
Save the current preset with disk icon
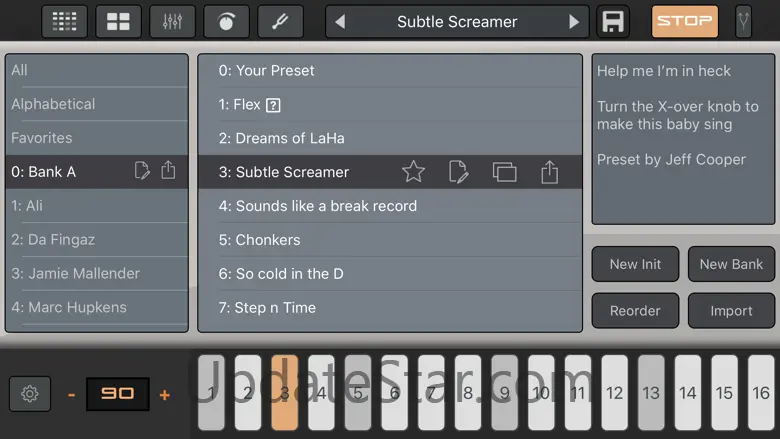613,21
